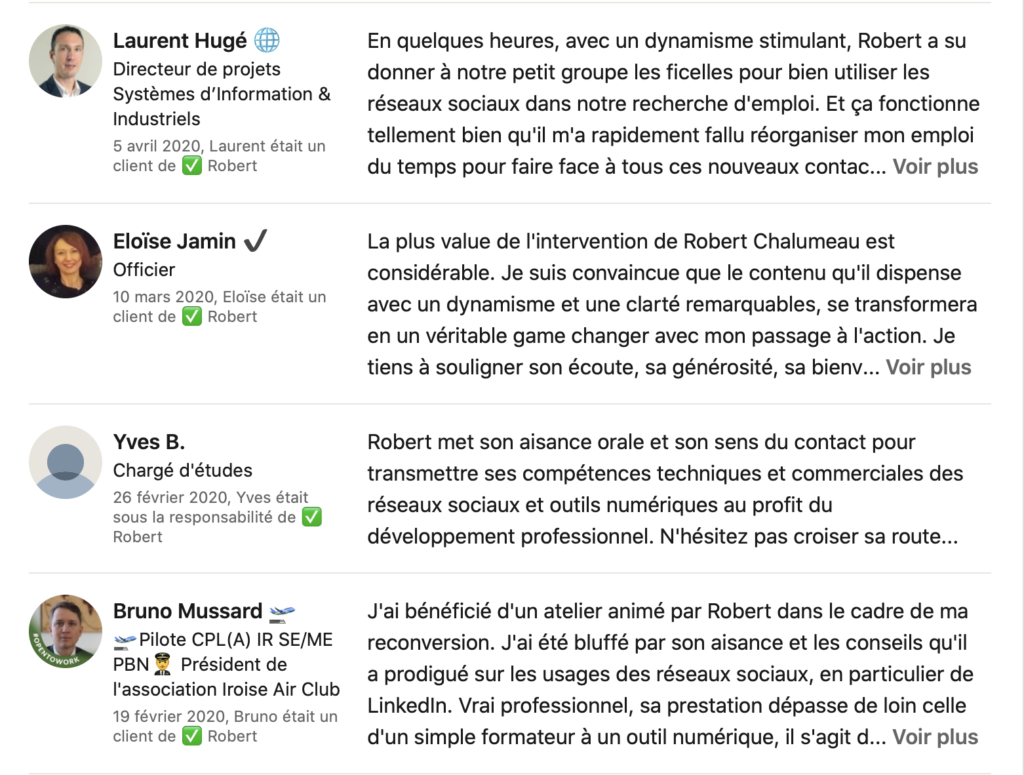
Task: Expand Laurent Hugé's recommendation with Voir plus
Action: (935, 167)
